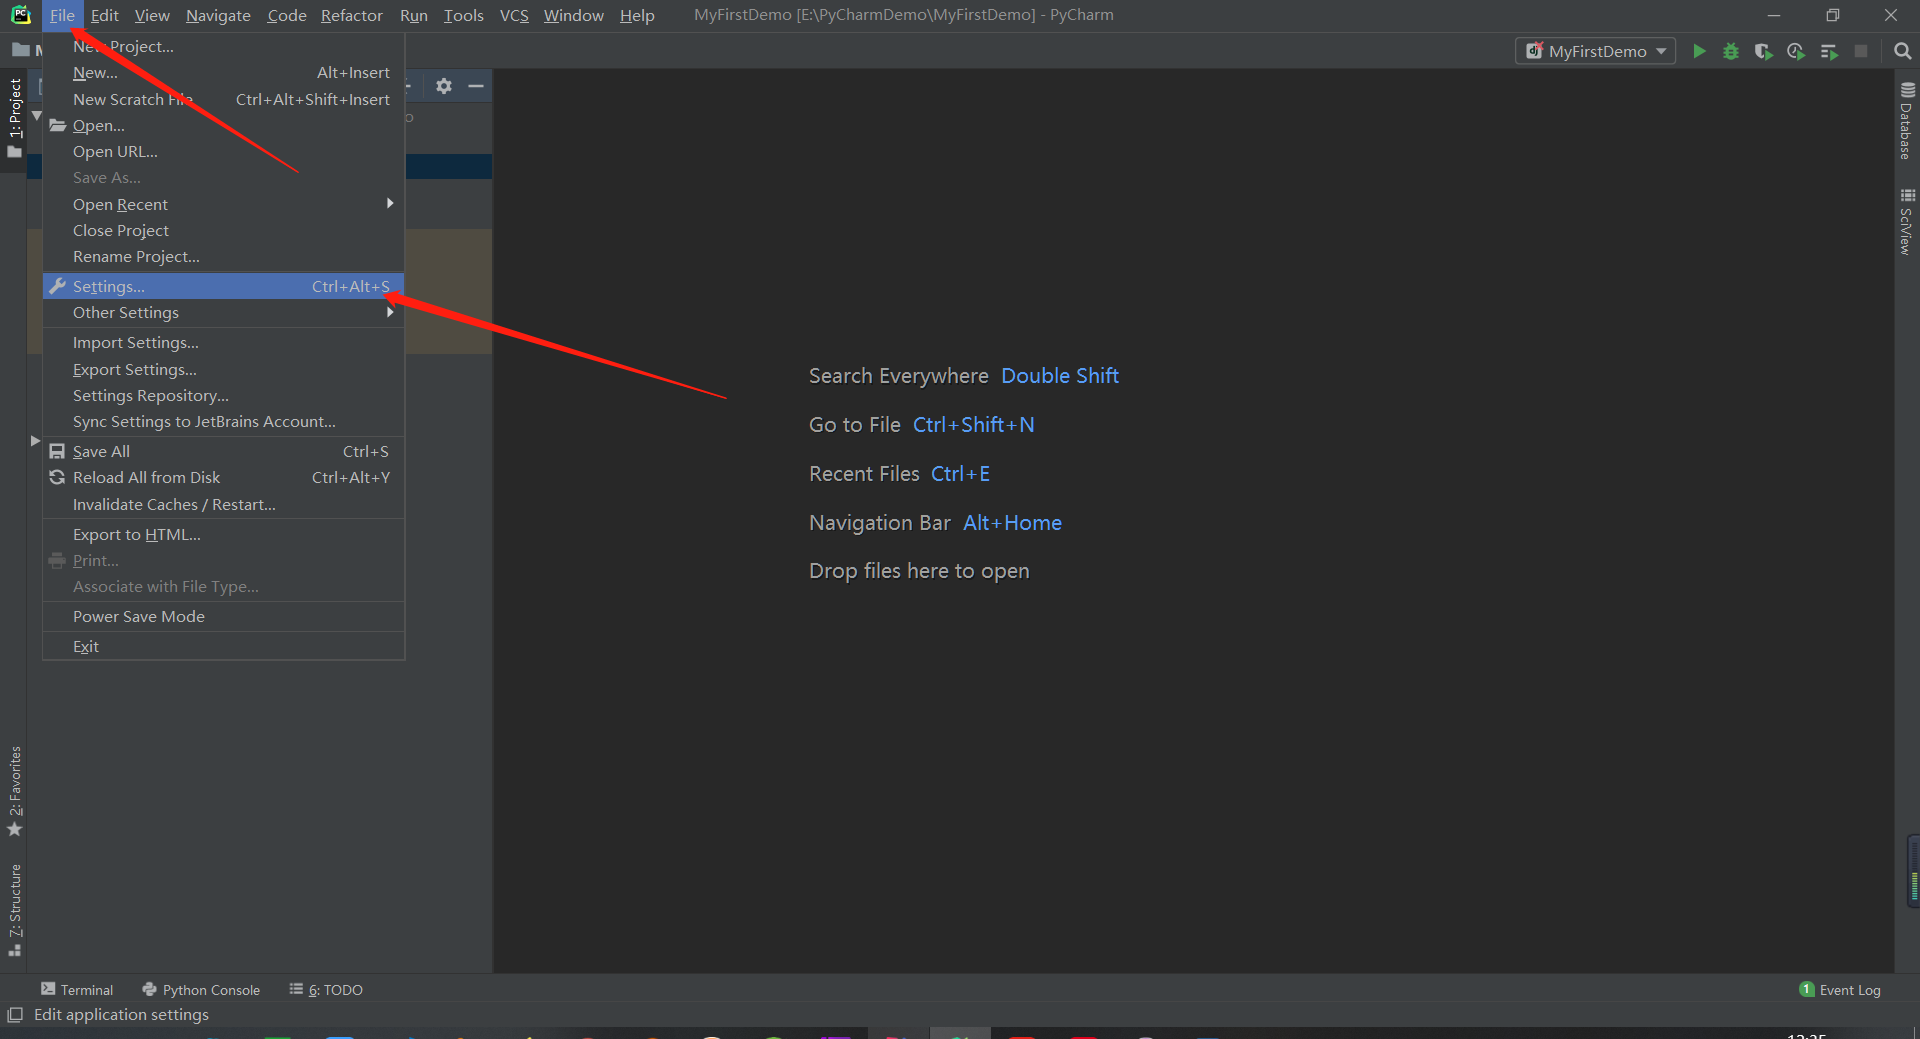Image resolution: width=1920 pixels, height=1039 pixels.
Task: Open the Terminal tool window
Action: pos(77,989)
